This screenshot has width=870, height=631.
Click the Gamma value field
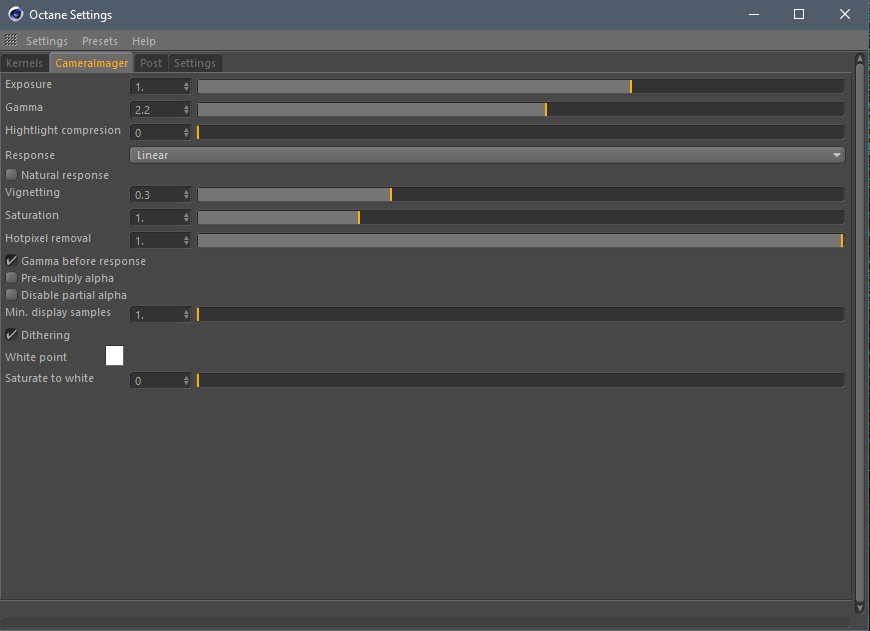156,109
